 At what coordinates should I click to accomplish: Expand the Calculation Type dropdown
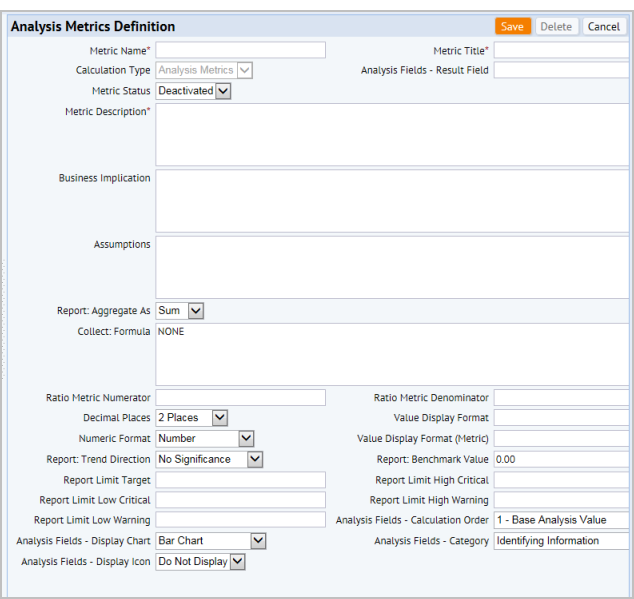pyautogui.click(x=204, y=70)
